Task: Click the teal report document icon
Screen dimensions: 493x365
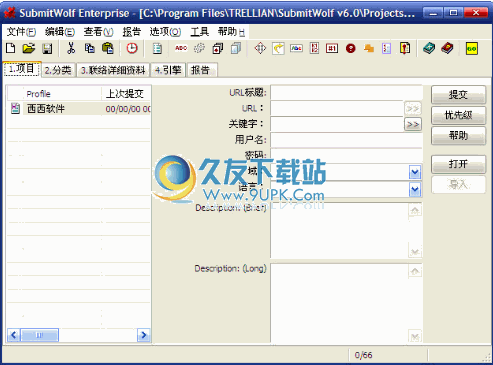Action: [x=157, y=49]
